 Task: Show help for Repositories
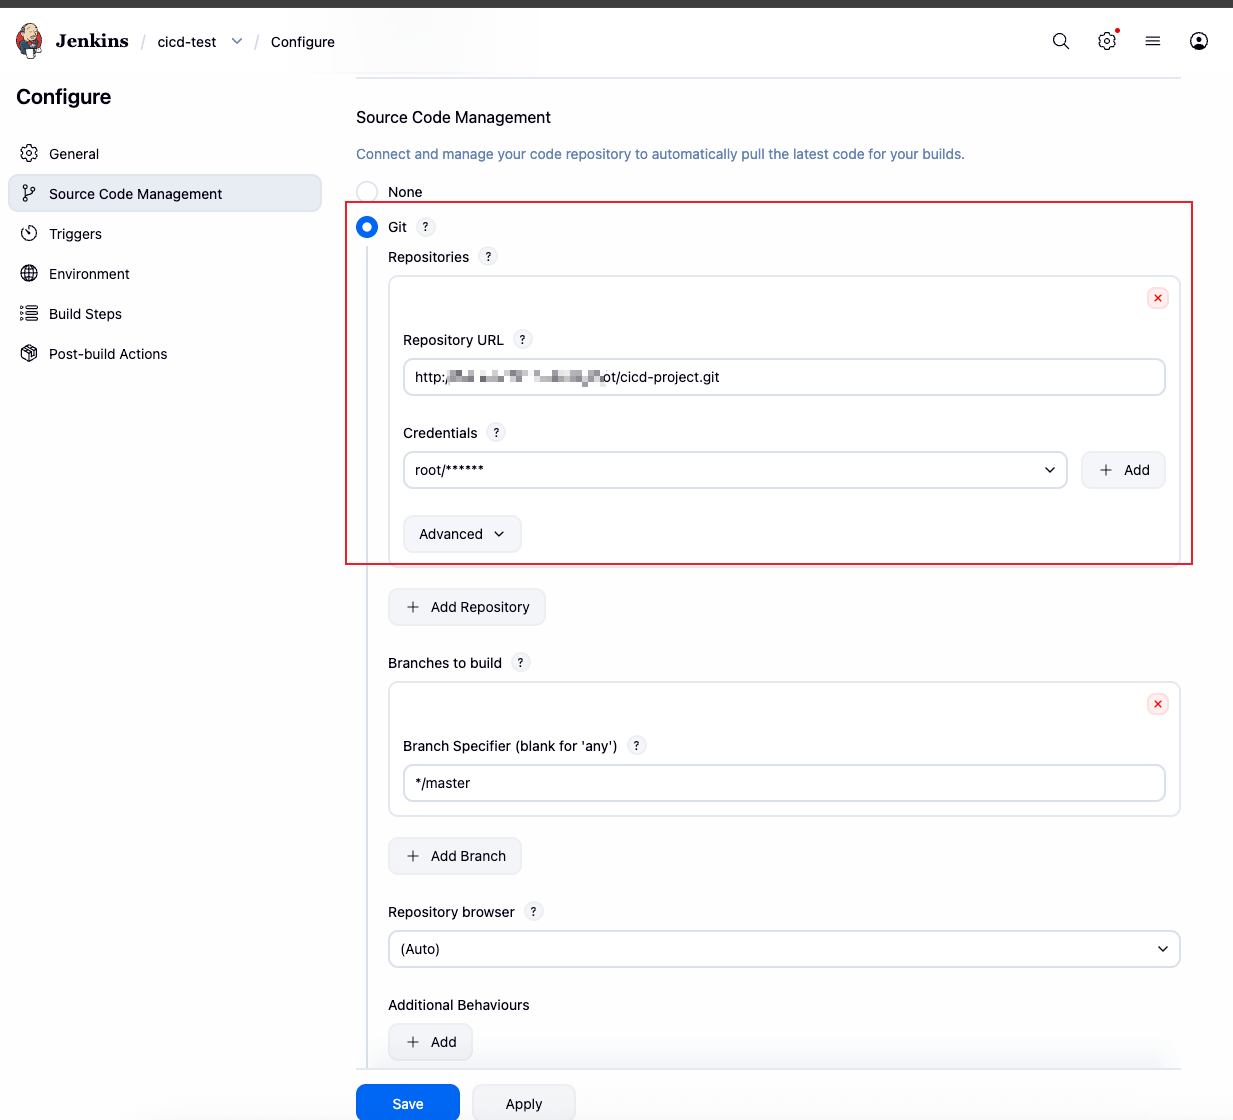pos(488,256)
